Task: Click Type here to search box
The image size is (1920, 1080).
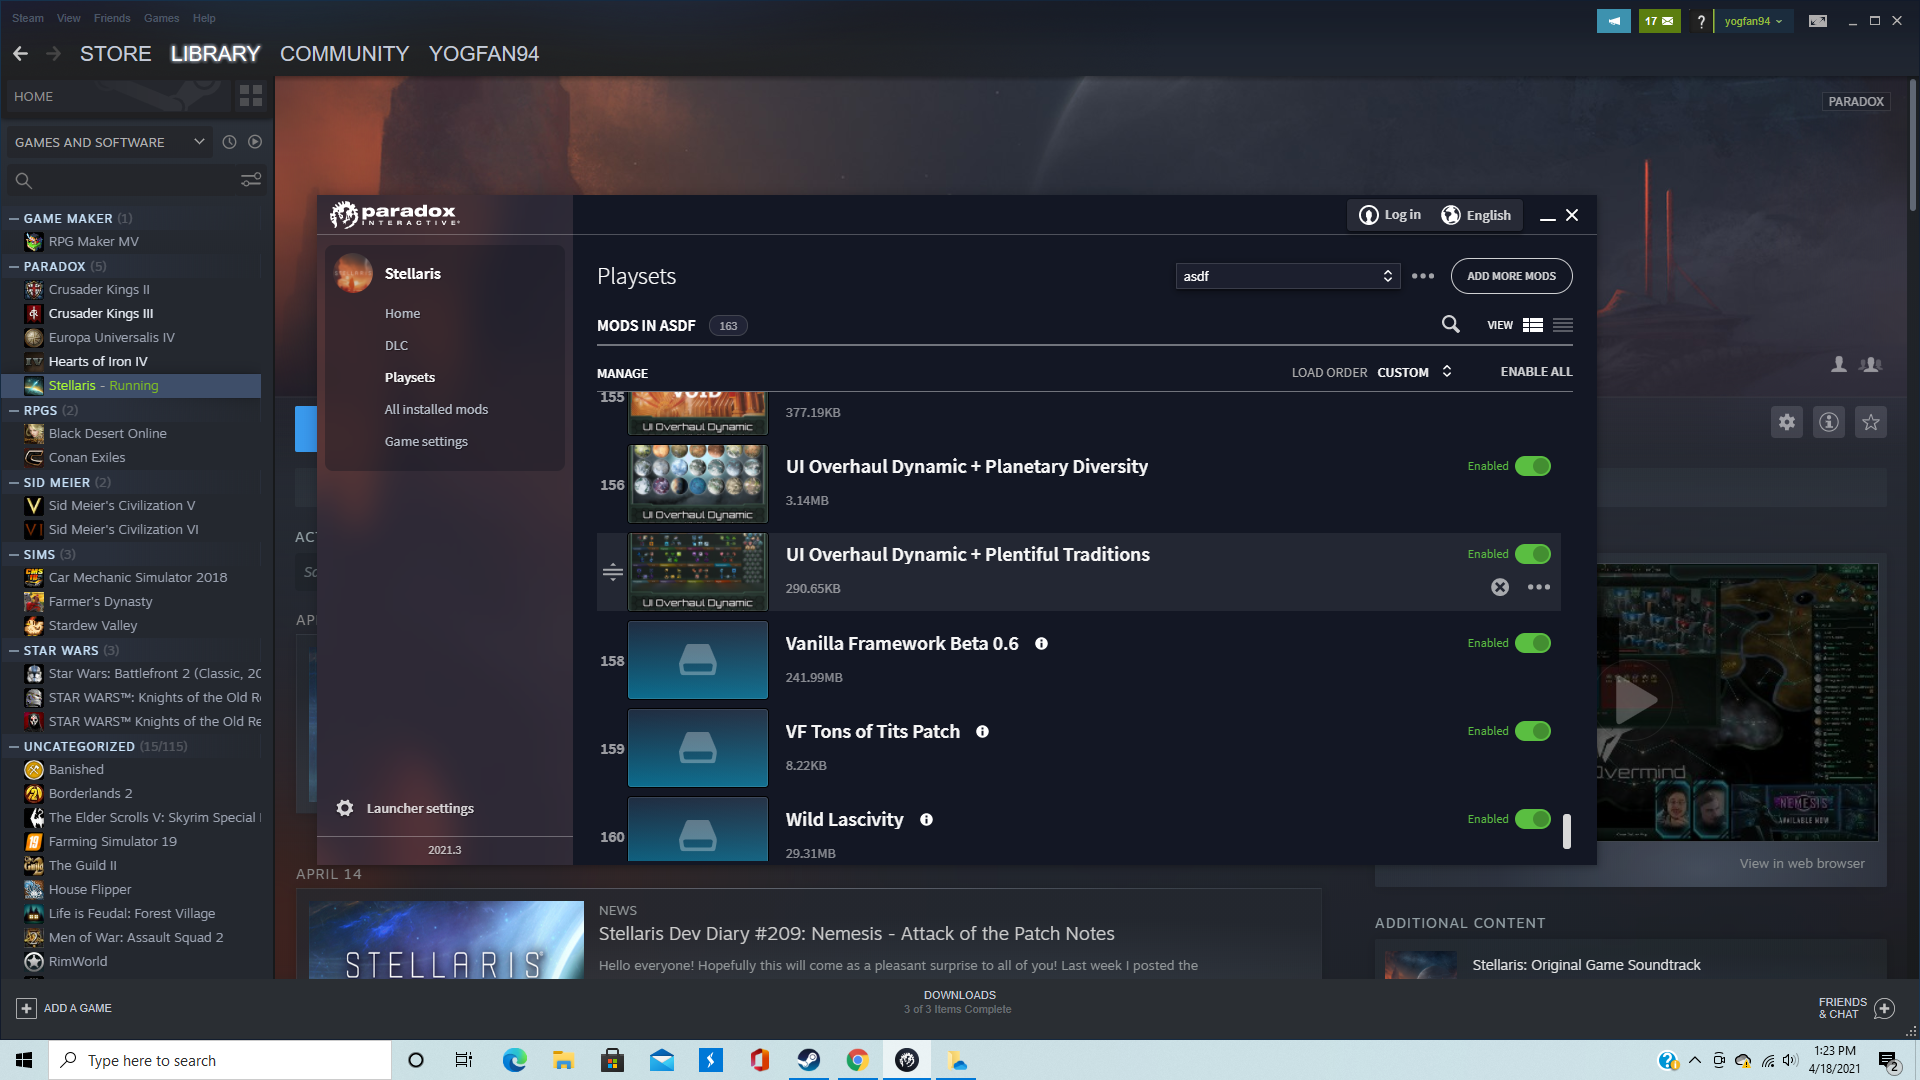Action: (x=220, y=1060)
